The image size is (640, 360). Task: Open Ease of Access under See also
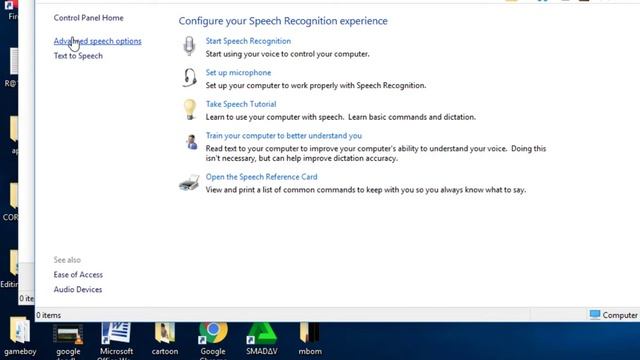tap(78, 275)
